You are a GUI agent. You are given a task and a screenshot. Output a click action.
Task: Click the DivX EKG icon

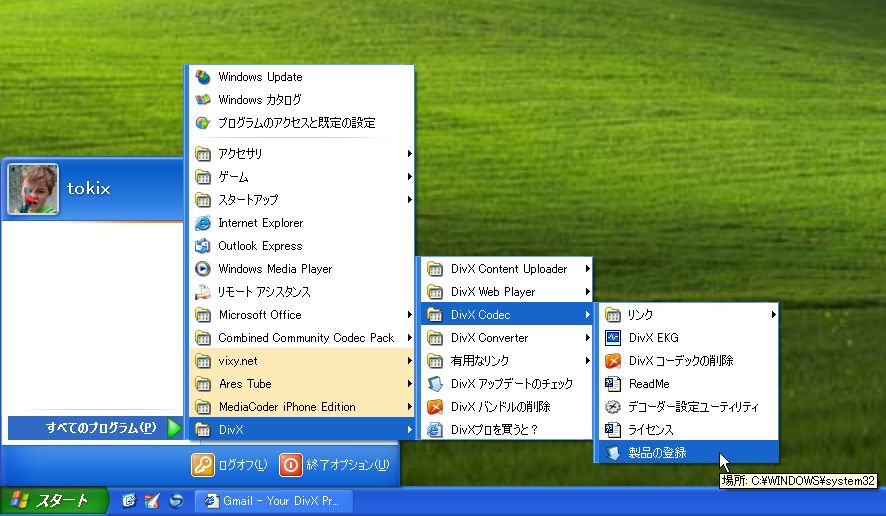coord(613,338)
